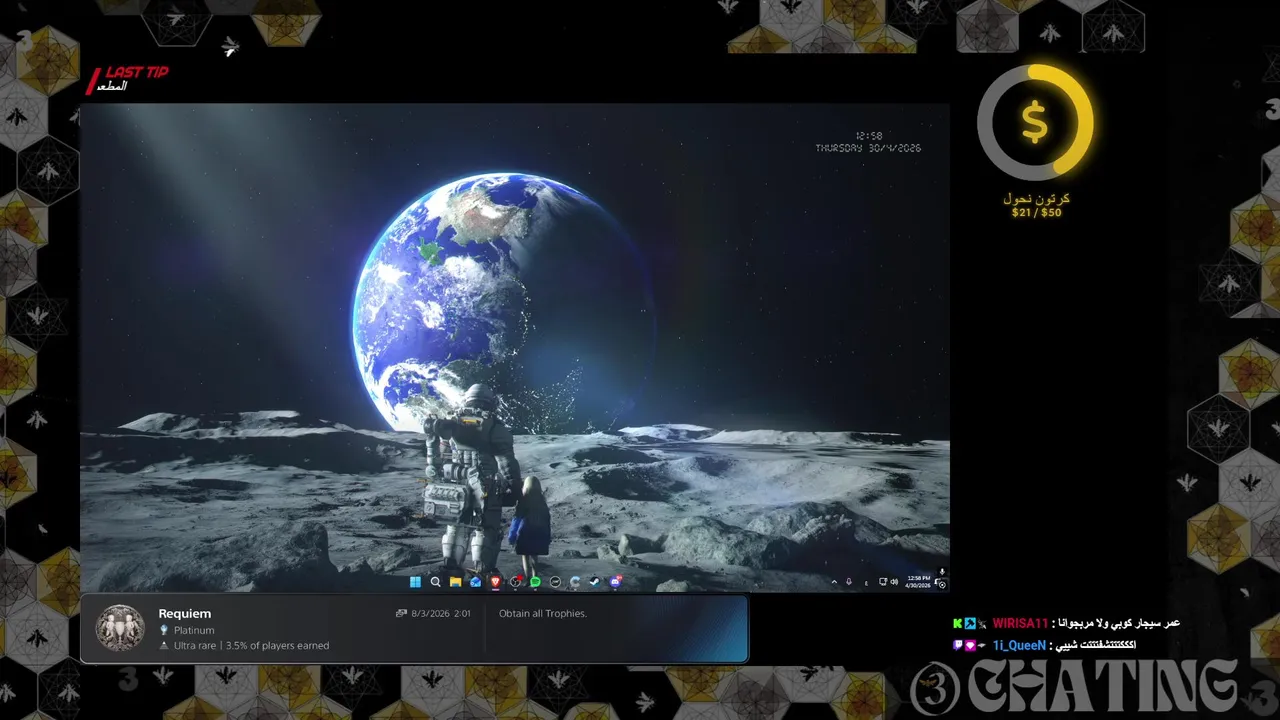Click "THURSDAY 30/4/2026" desktop date widget

pyautogui.click(x=868, y=148)
